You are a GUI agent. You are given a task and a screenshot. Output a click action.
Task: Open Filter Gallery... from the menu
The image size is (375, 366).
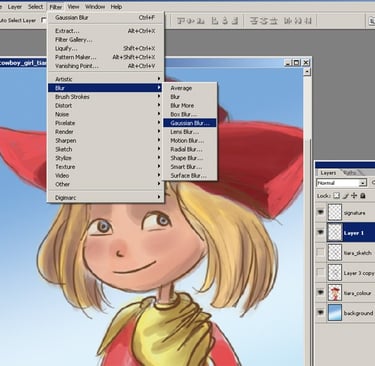pos(105,40)
